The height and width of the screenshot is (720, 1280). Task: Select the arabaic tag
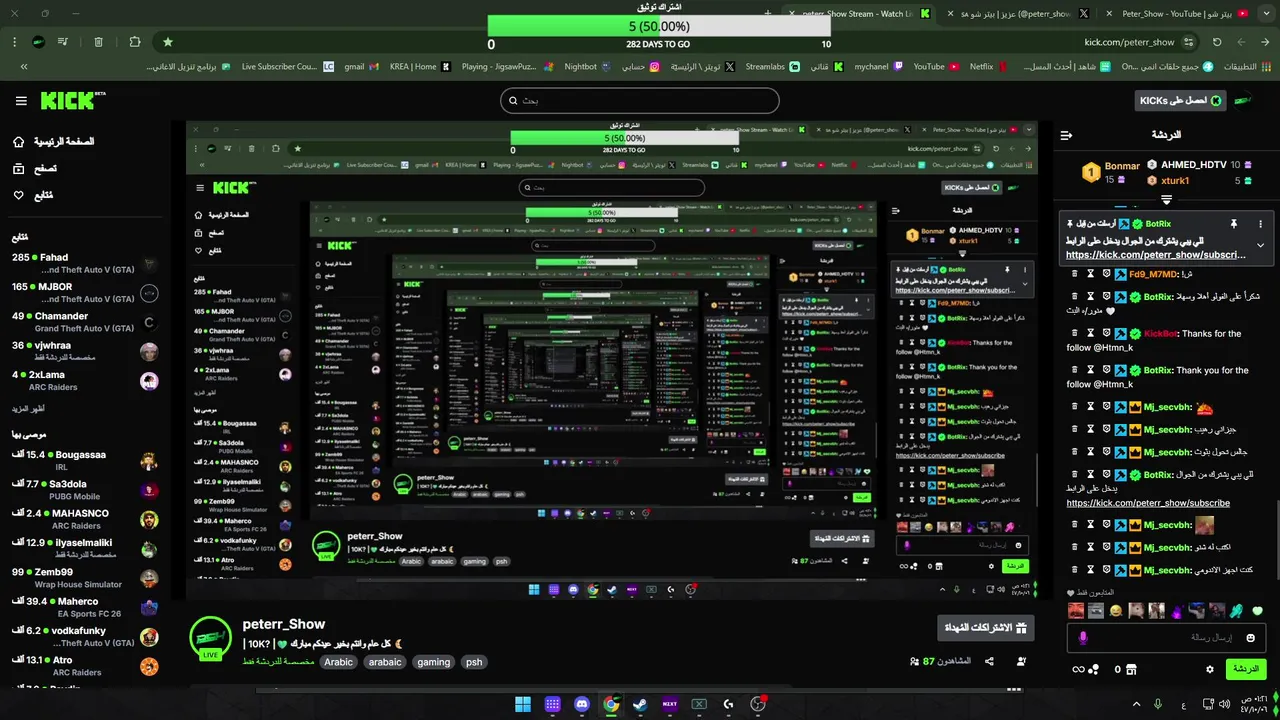point(384,662)
